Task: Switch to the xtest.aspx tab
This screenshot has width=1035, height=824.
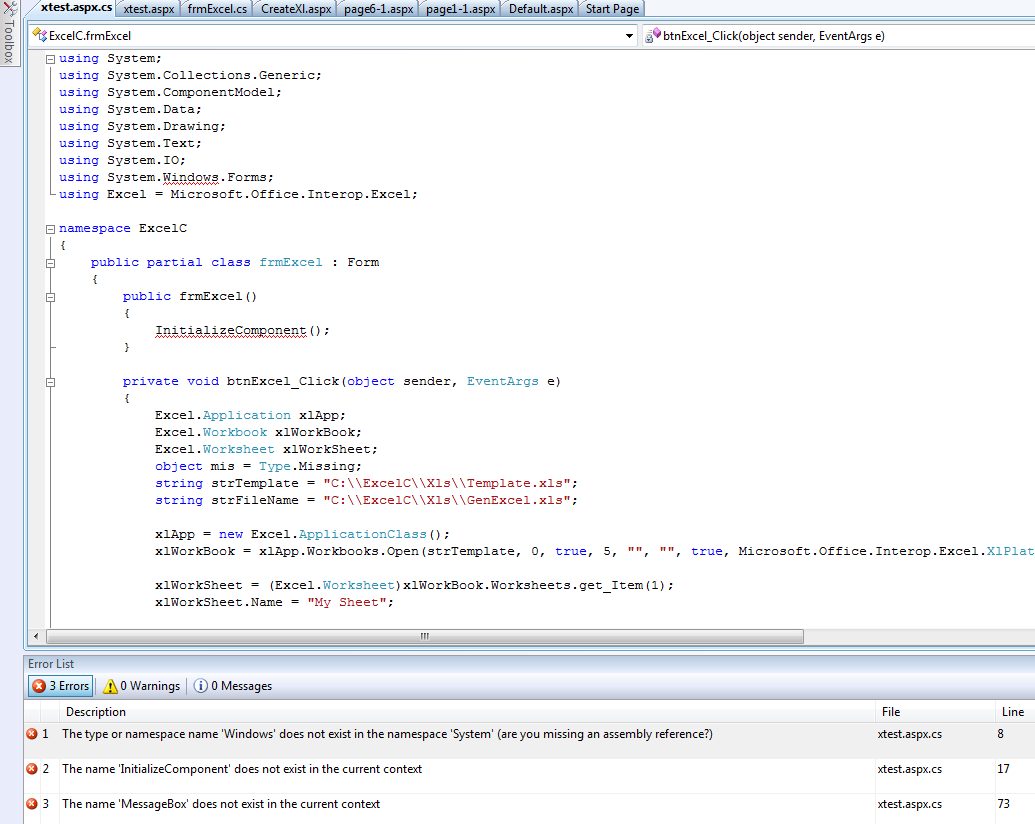Action: point(149,9)
